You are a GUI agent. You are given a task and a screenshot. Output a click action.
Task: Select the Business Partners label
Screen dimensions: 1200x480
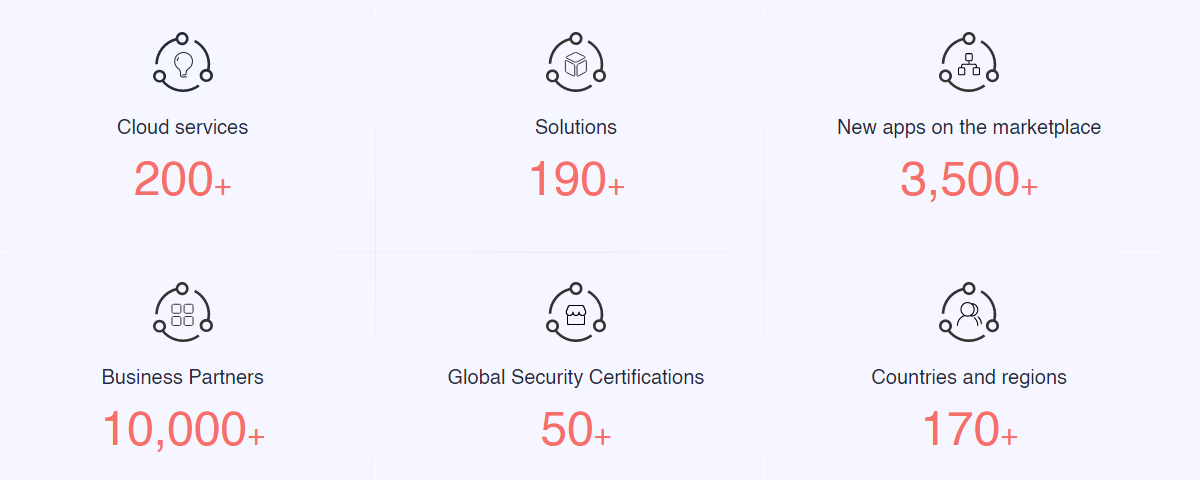coord(183,377)
